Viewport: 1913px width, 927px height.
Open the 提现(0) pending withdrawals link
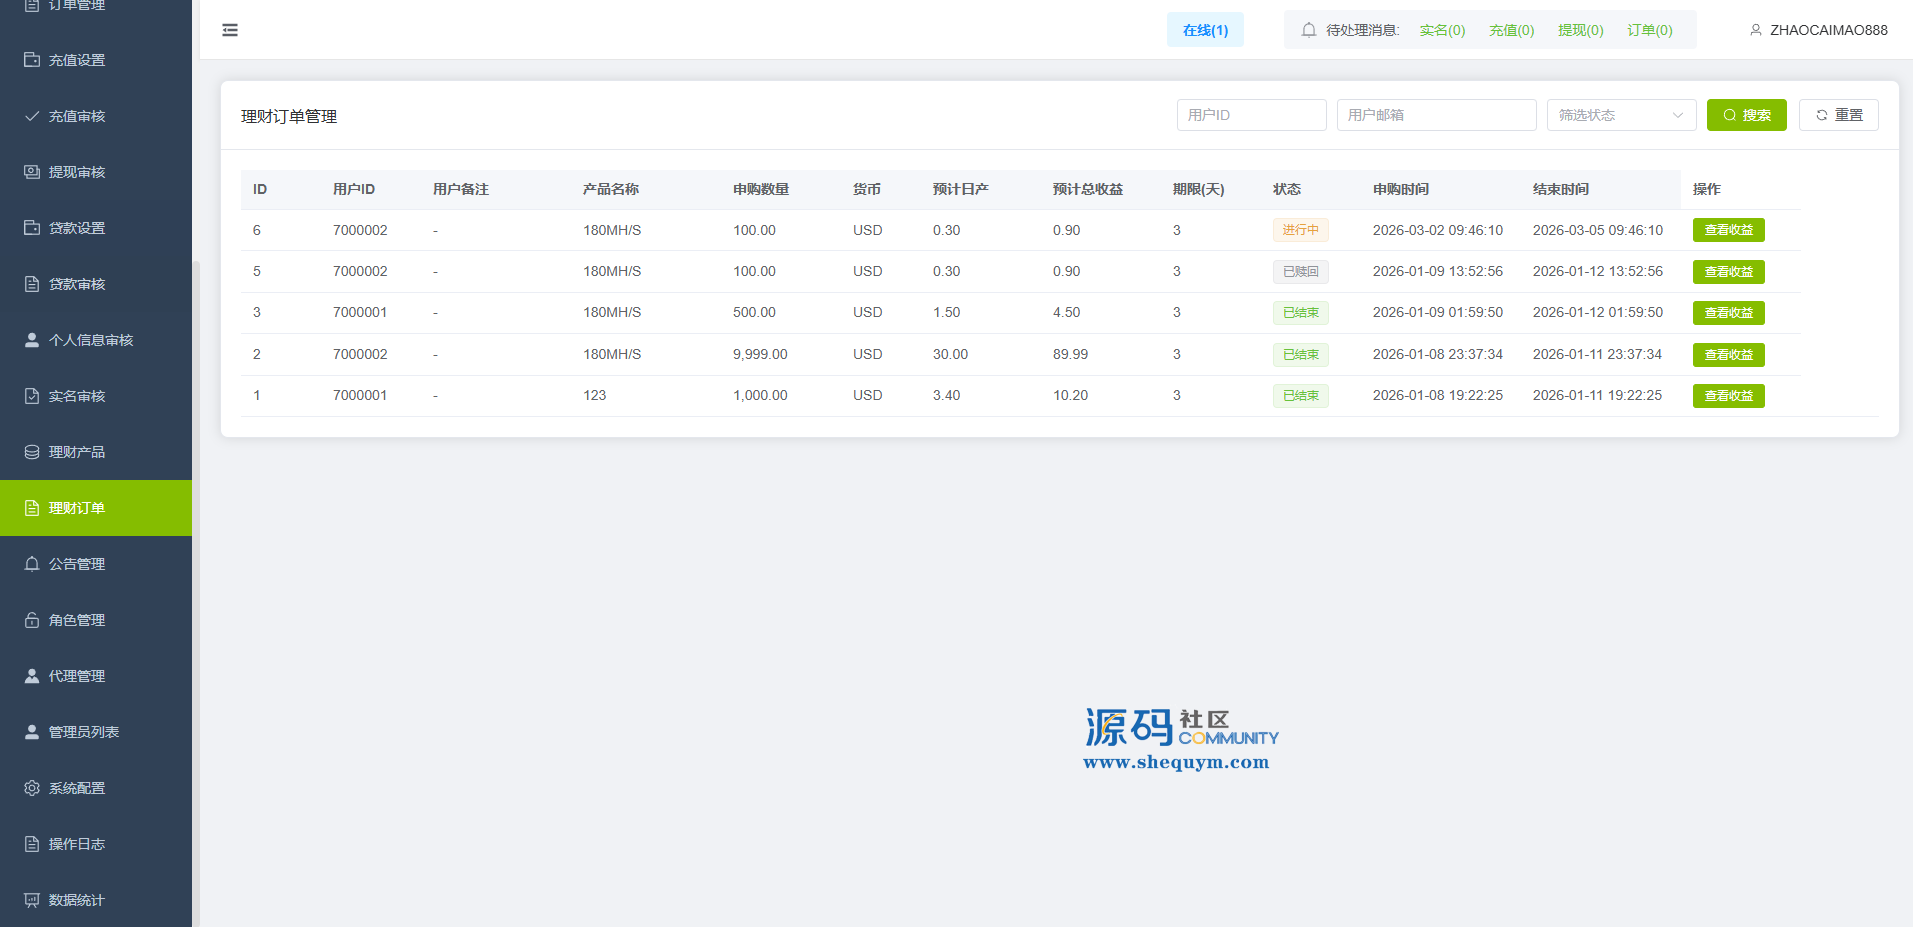tap(1580, 30)
